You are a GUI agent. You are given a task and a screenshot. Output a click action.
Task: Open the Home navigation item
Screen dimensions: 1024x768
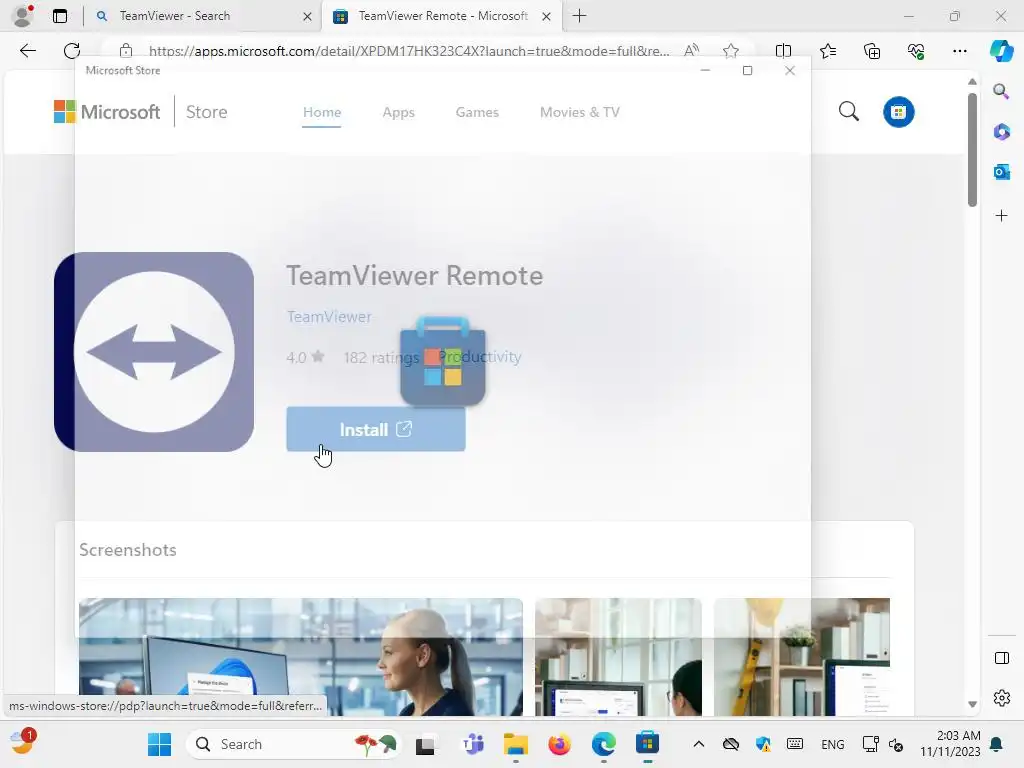point(321,112)
